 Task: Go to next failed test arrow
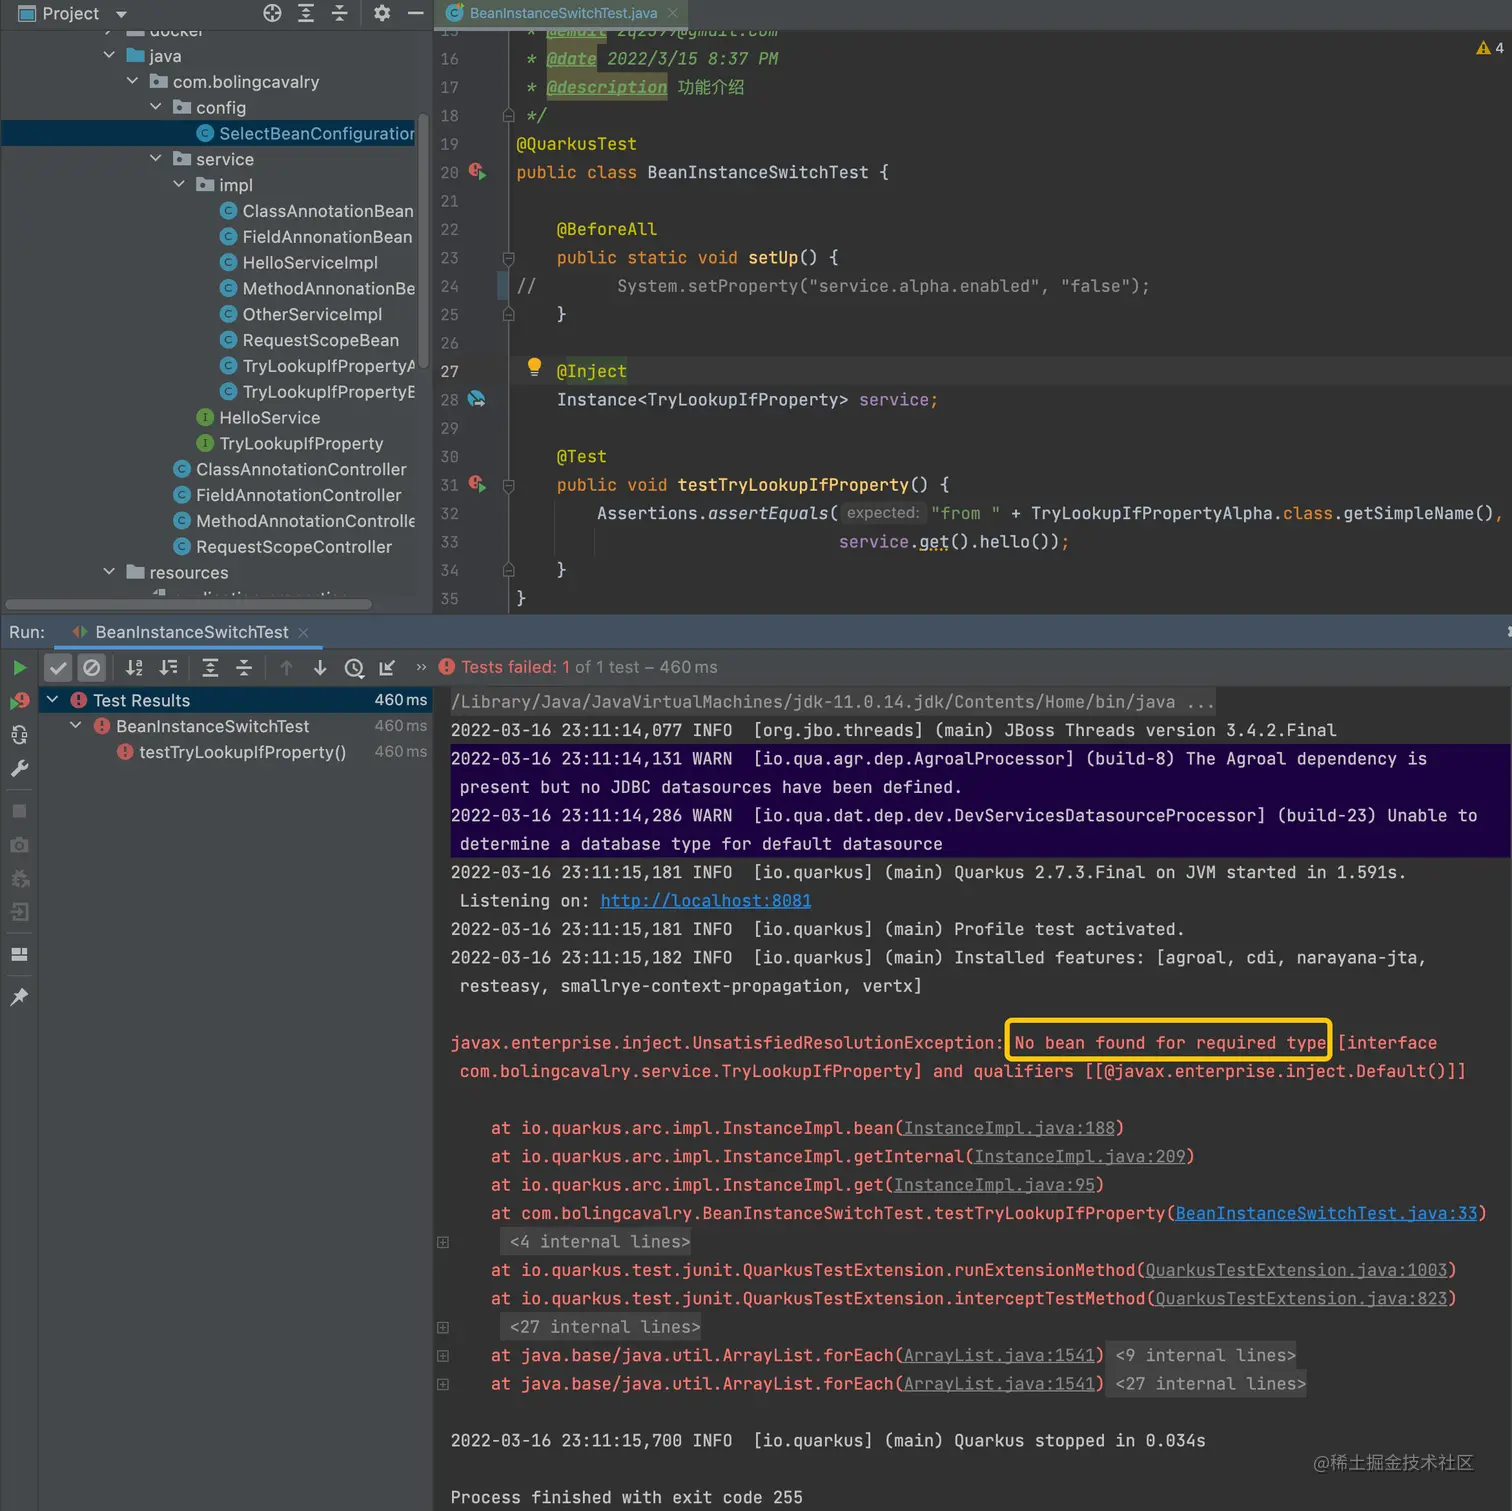coord(320,668)
